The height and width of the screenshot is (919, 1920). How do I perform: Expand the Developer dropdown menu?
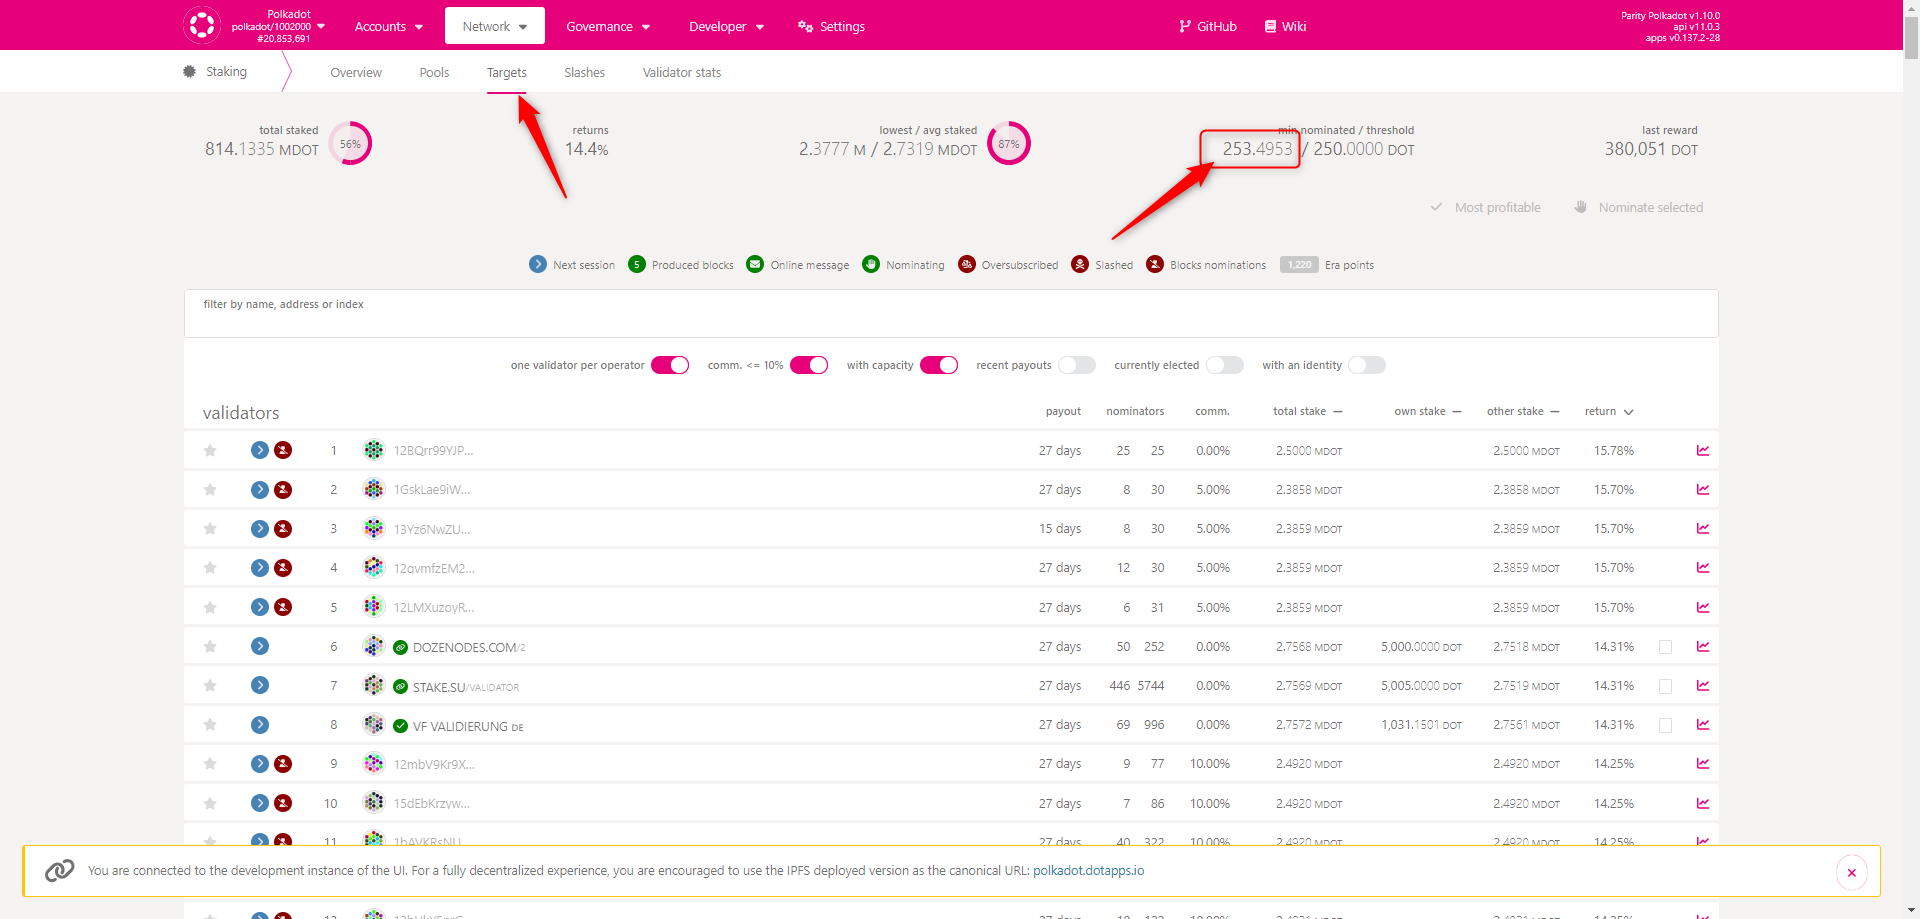coord(726,26)
